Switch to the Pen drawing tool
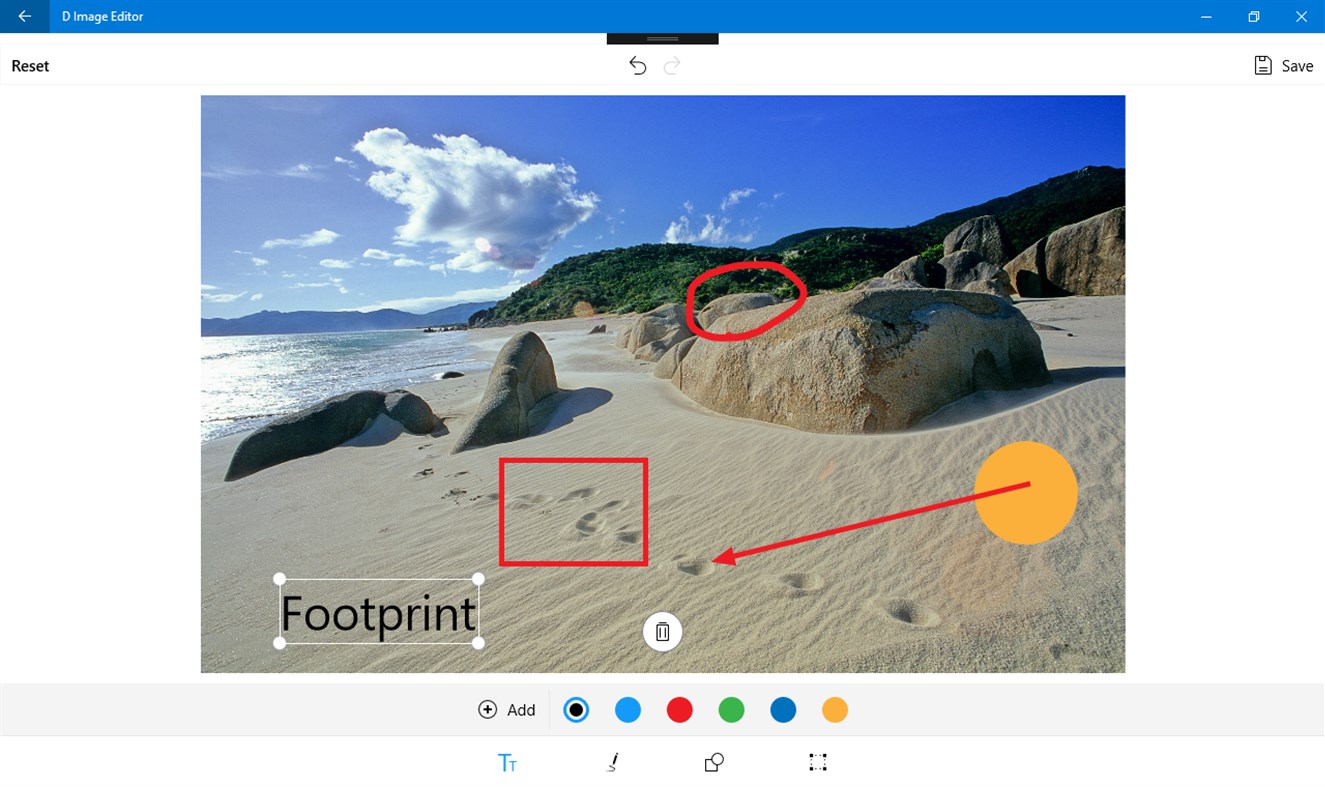This screenshot has height=787, width=1325. pyautogui.click(x=612, y=762)
